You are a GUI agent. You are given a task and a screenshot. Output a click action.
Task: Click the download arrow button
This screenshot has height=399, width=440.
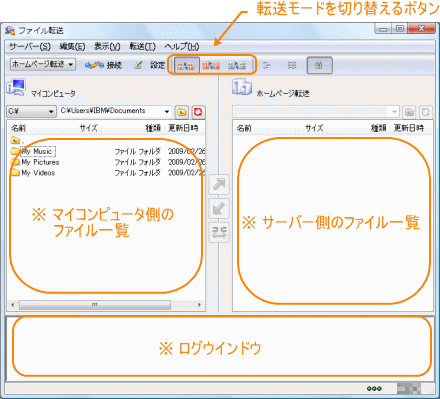click(x=219, y=209)
